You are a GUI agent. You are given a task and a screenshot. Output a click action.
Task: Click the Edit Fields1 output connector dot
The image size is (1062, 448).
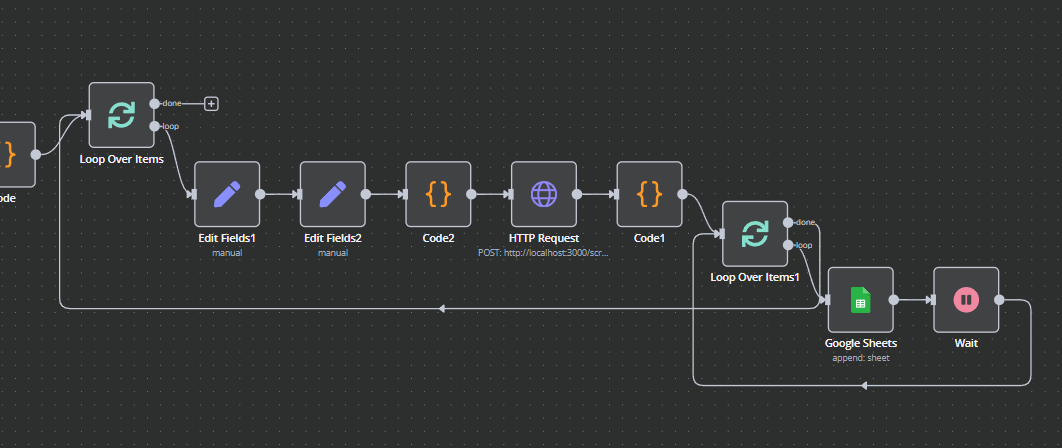(259, 194)
